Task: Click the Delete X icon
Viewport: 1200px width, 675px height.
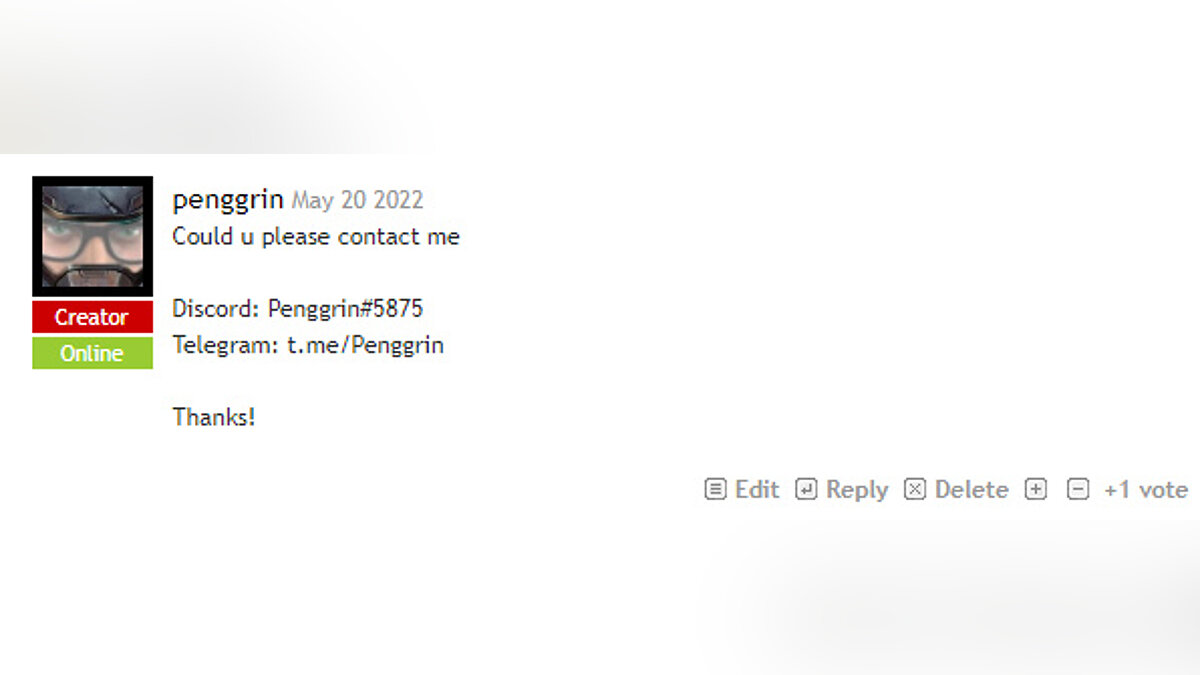Action: pos(915,490)
